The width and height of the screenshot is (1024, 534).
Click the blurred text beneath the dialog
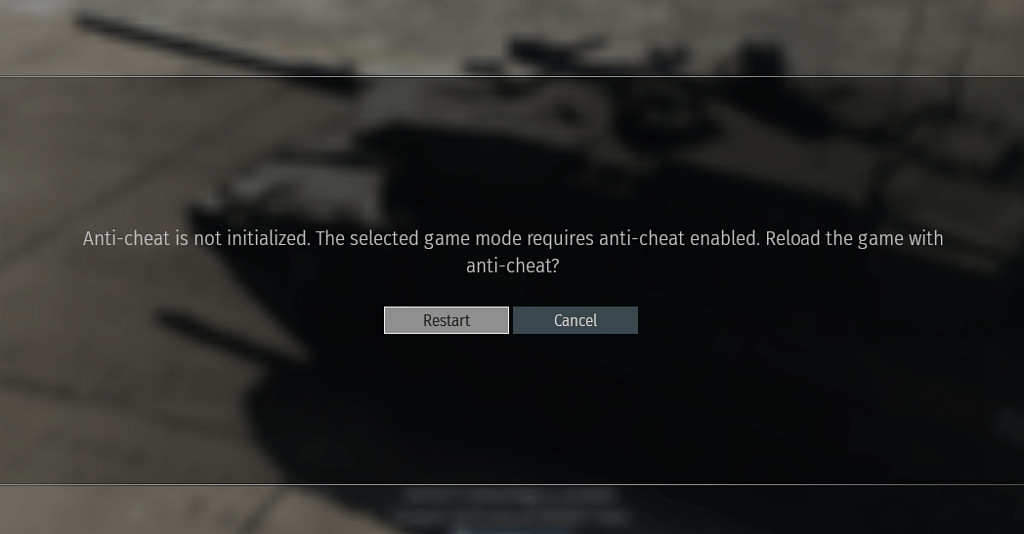pos(513,507)
